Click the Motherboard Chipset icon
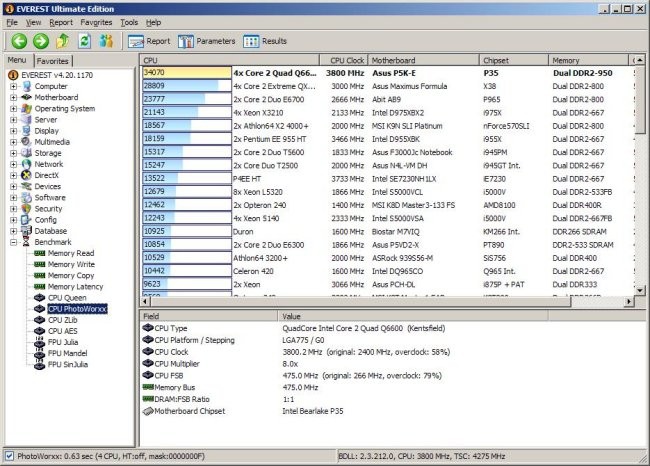 (148, 411)
